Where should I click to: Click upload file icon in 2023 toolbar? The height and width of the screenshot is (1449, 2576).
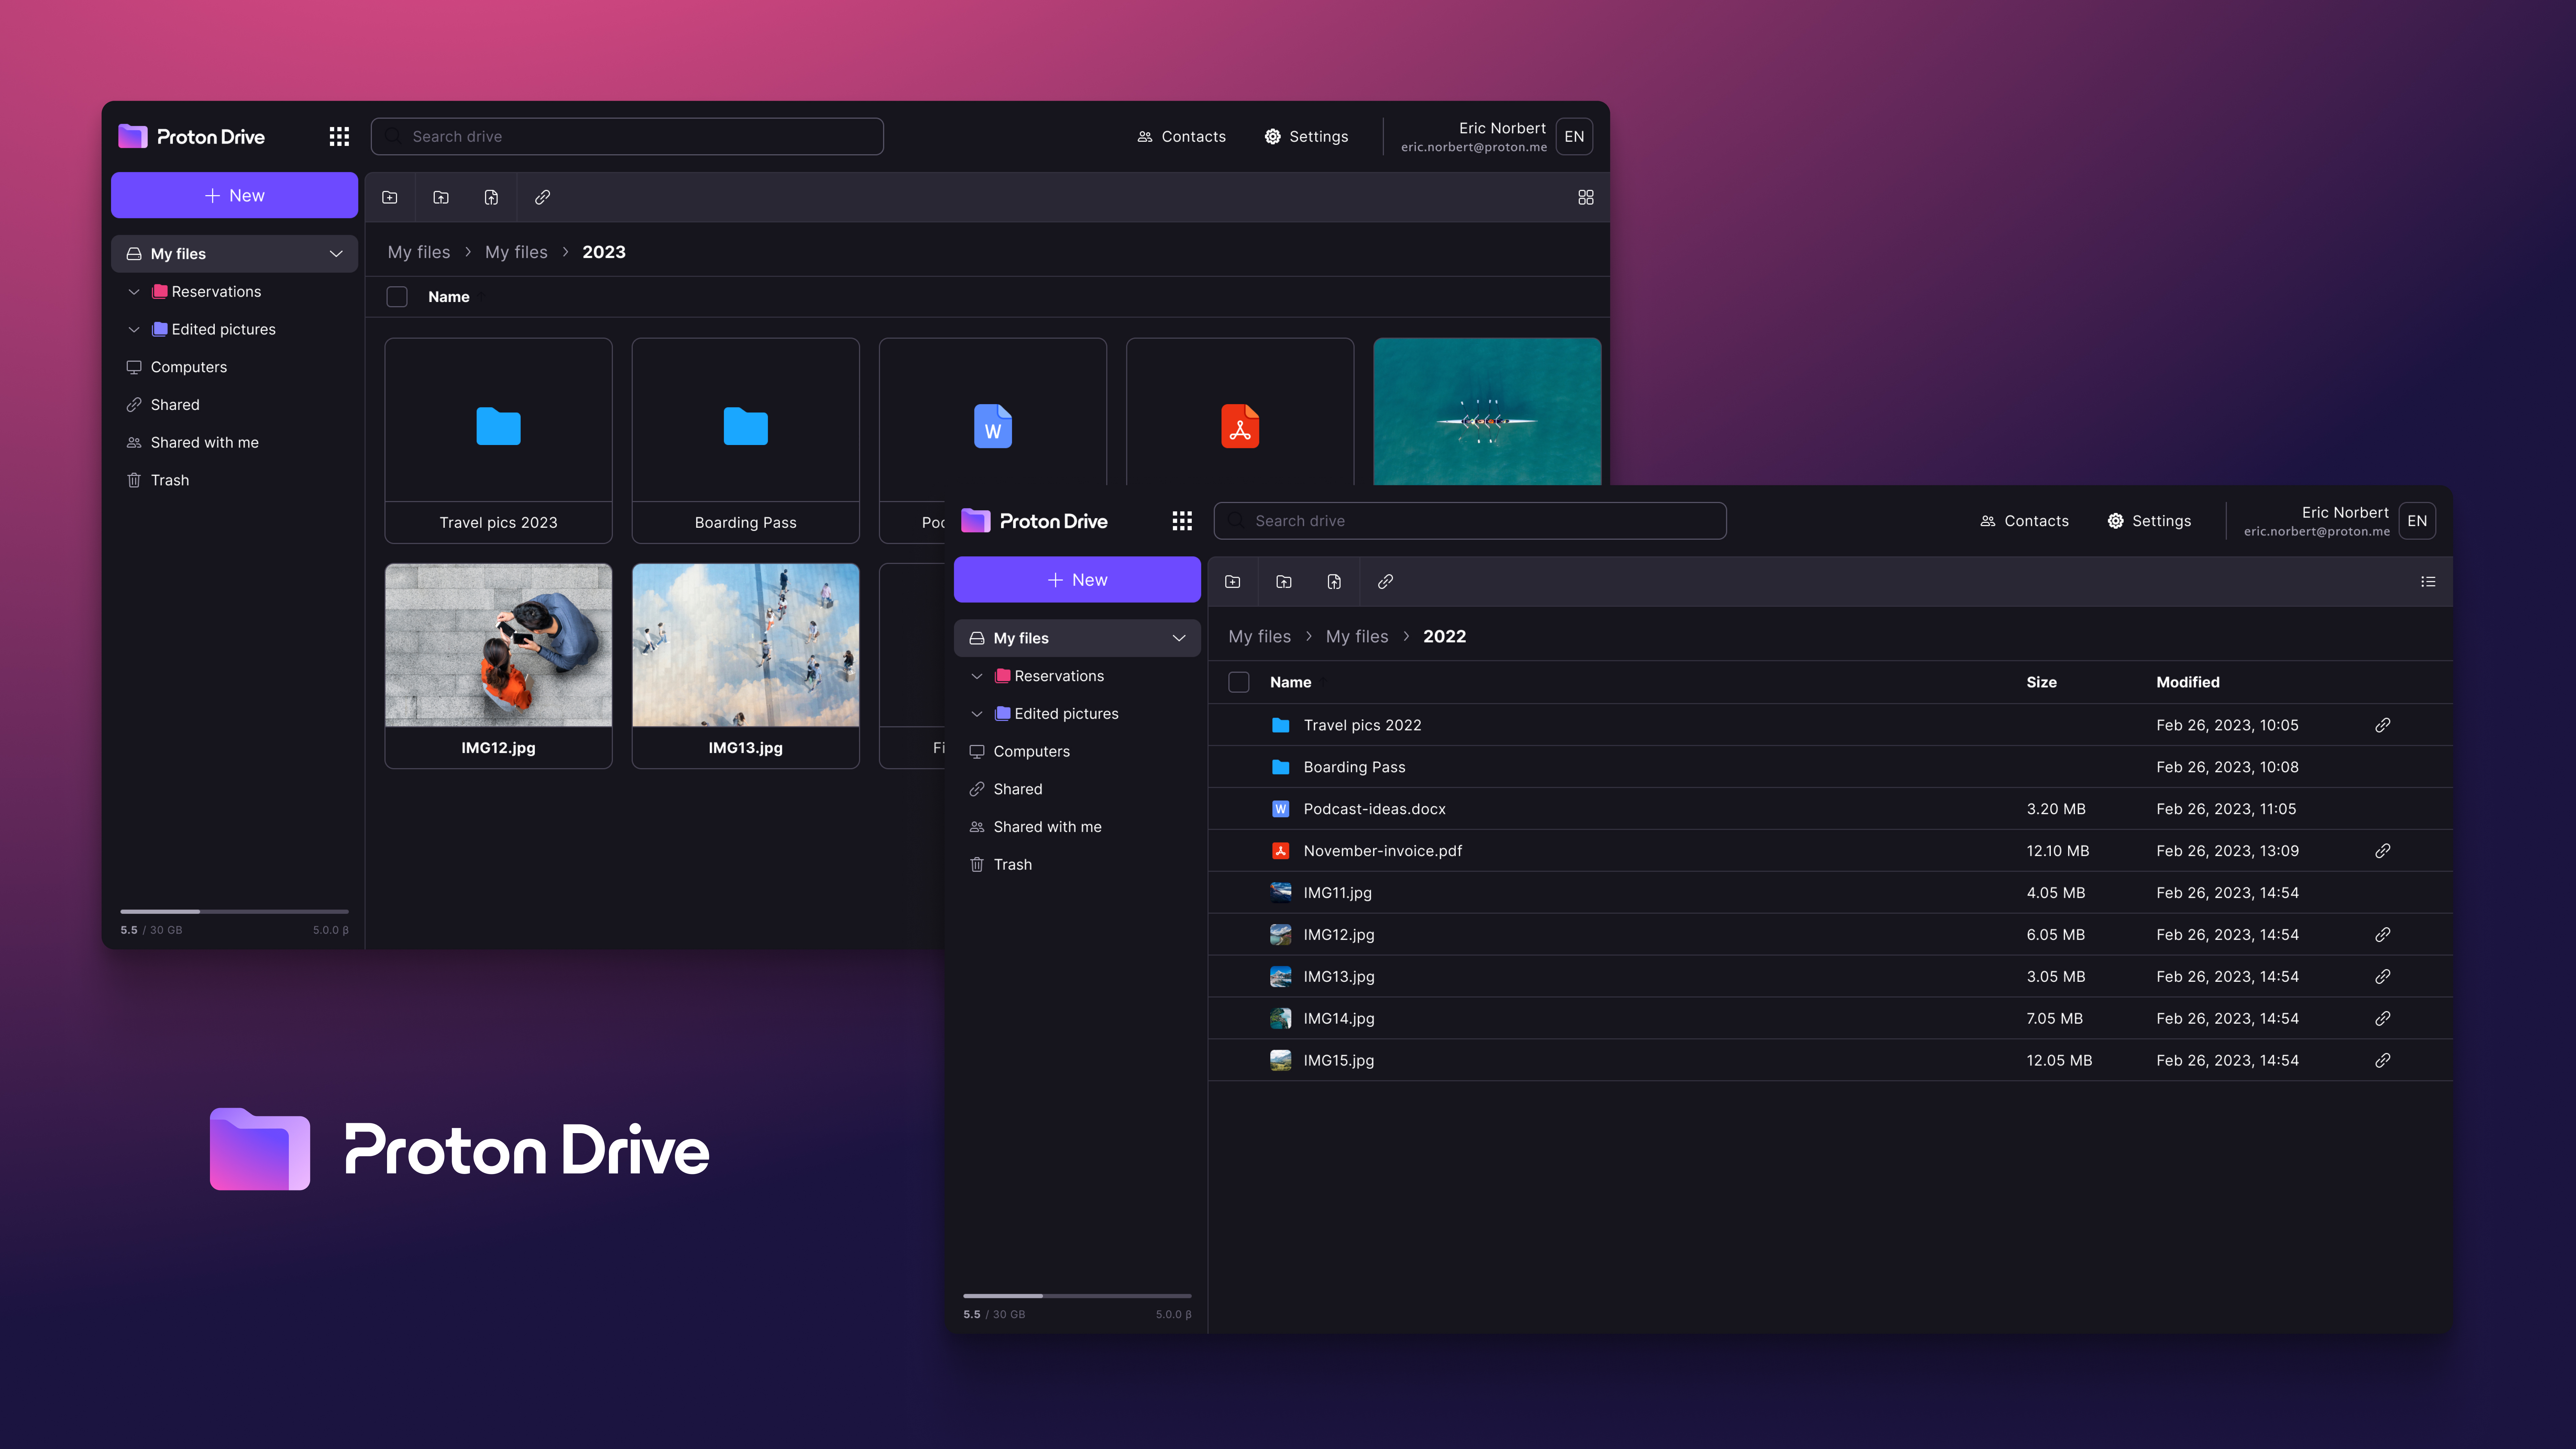491,197
